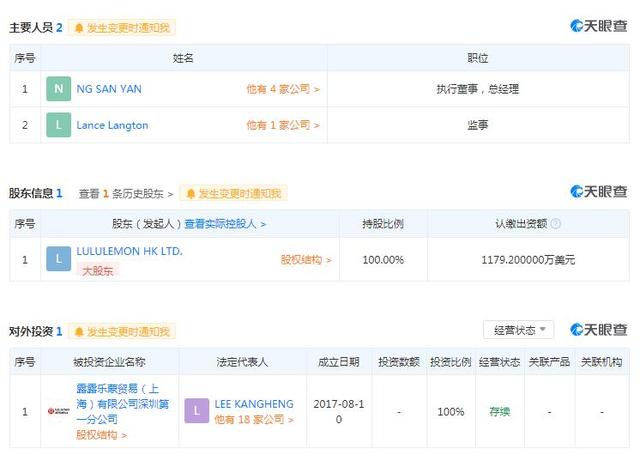Click 姓名 column header
The width and height of the screenshot is (640, 473).
coord(183,58)
